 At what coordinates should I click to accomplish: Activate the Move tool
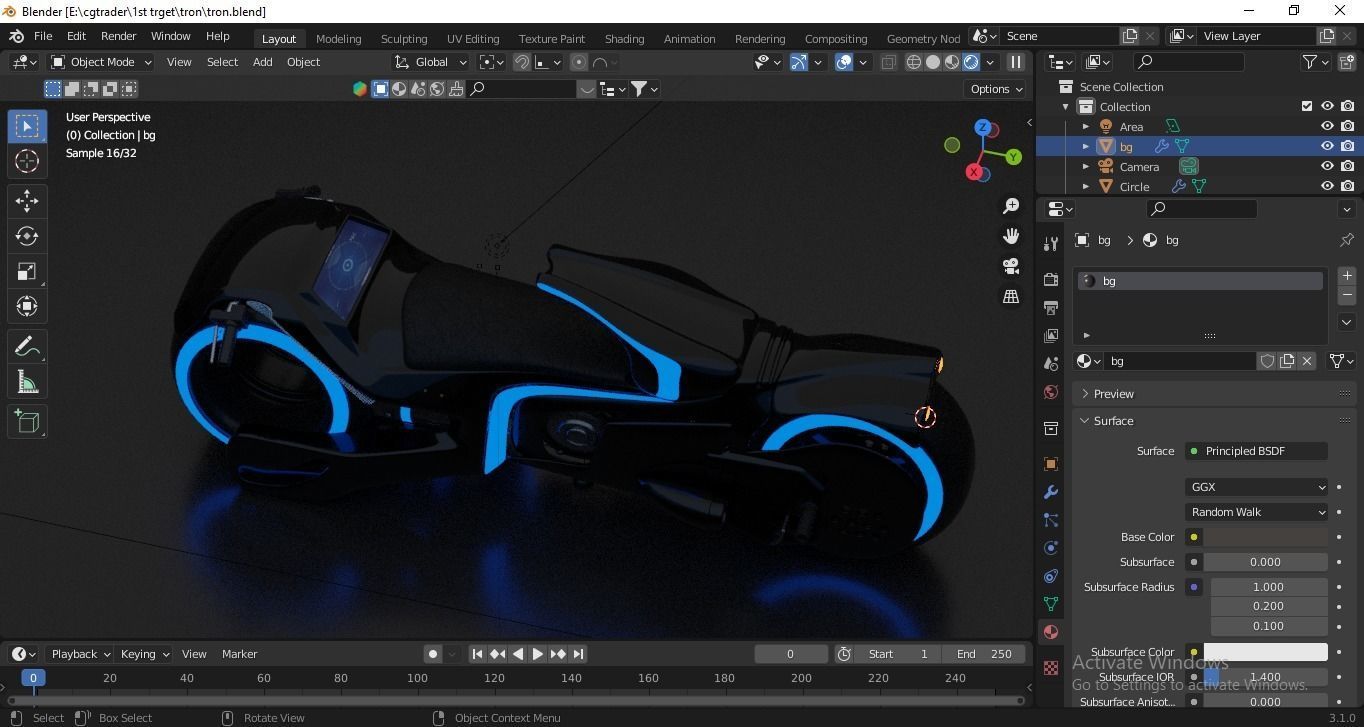click(x=27, y=201)
